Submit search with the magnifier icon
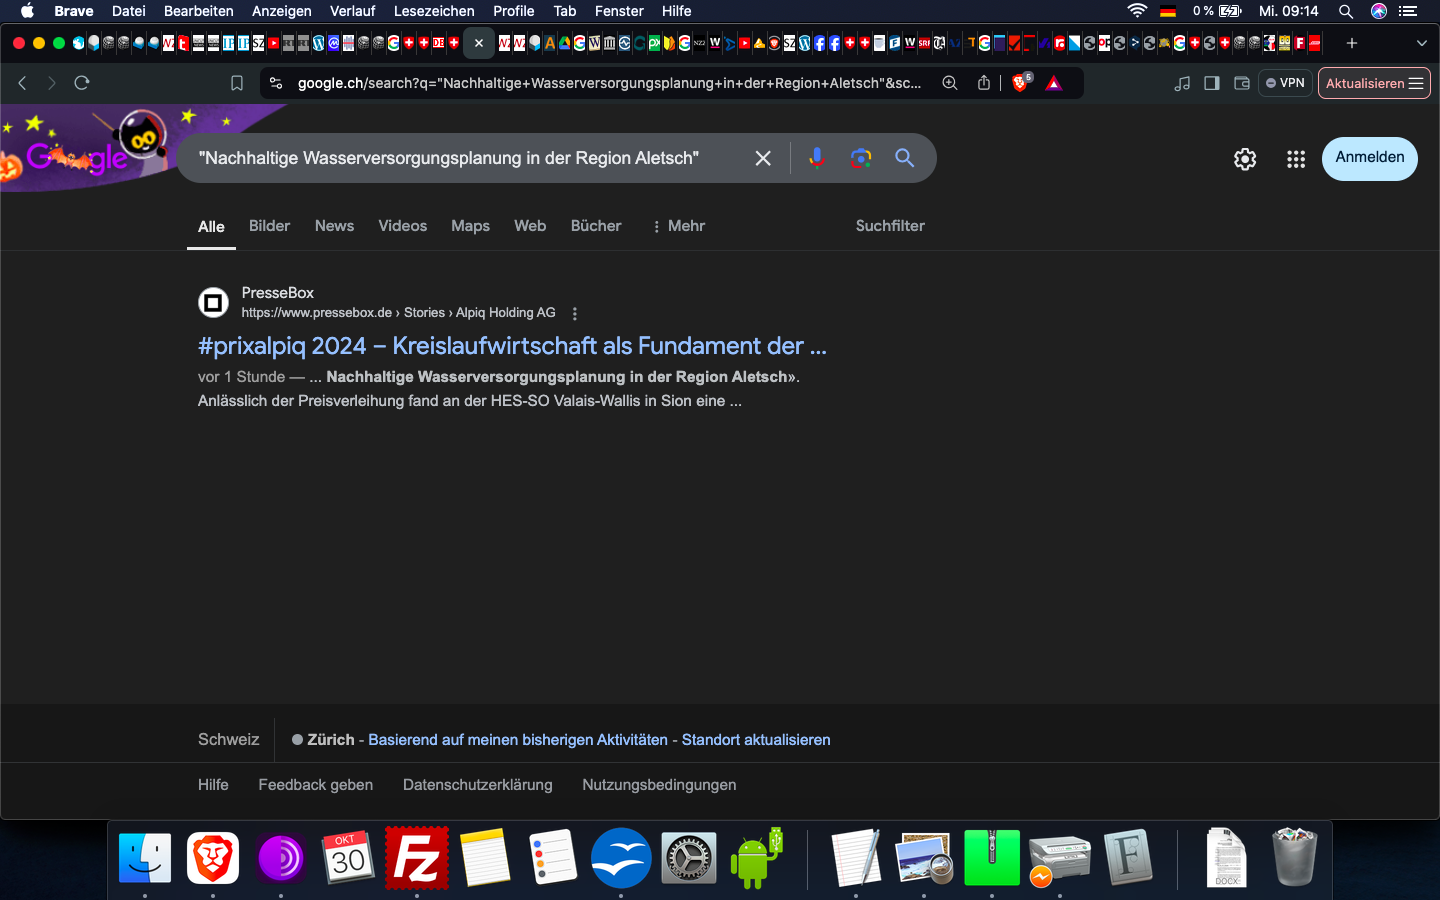Screen dimensions: 1440x900 905,158
